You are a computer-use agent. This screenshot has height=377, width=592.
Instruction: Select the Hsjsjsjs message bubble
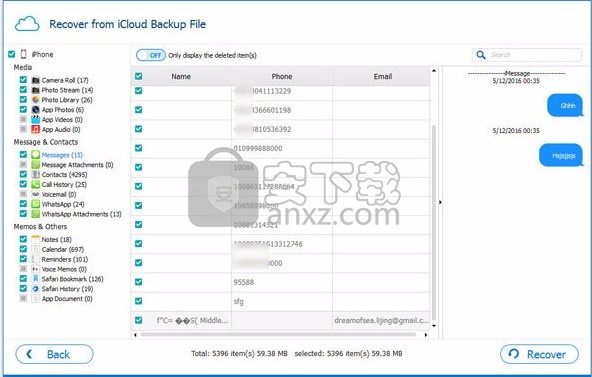click(x=561, y=155)
